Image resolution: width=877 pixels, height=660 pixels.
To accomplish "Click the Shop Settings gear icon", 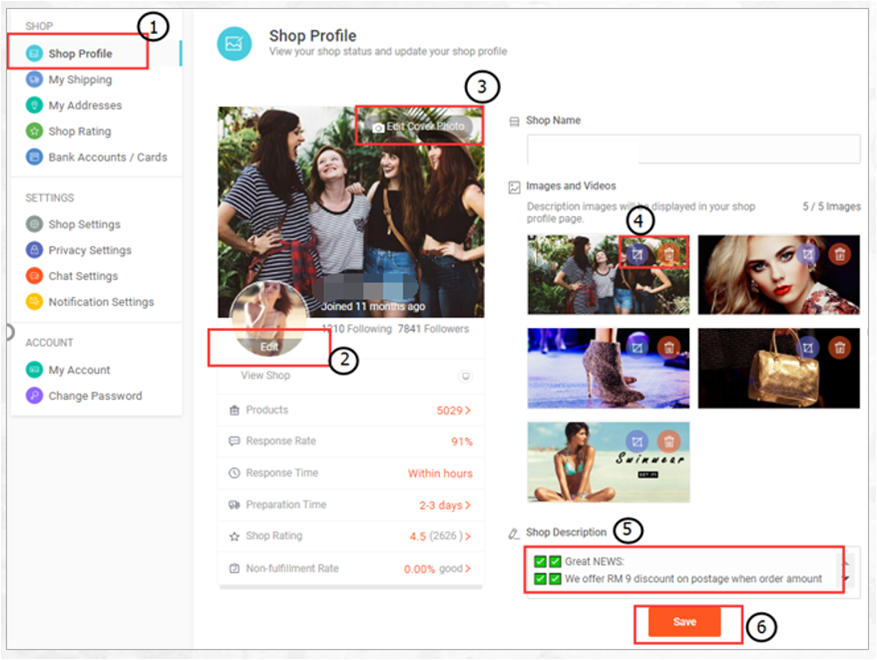I will (x=34, y=224).
